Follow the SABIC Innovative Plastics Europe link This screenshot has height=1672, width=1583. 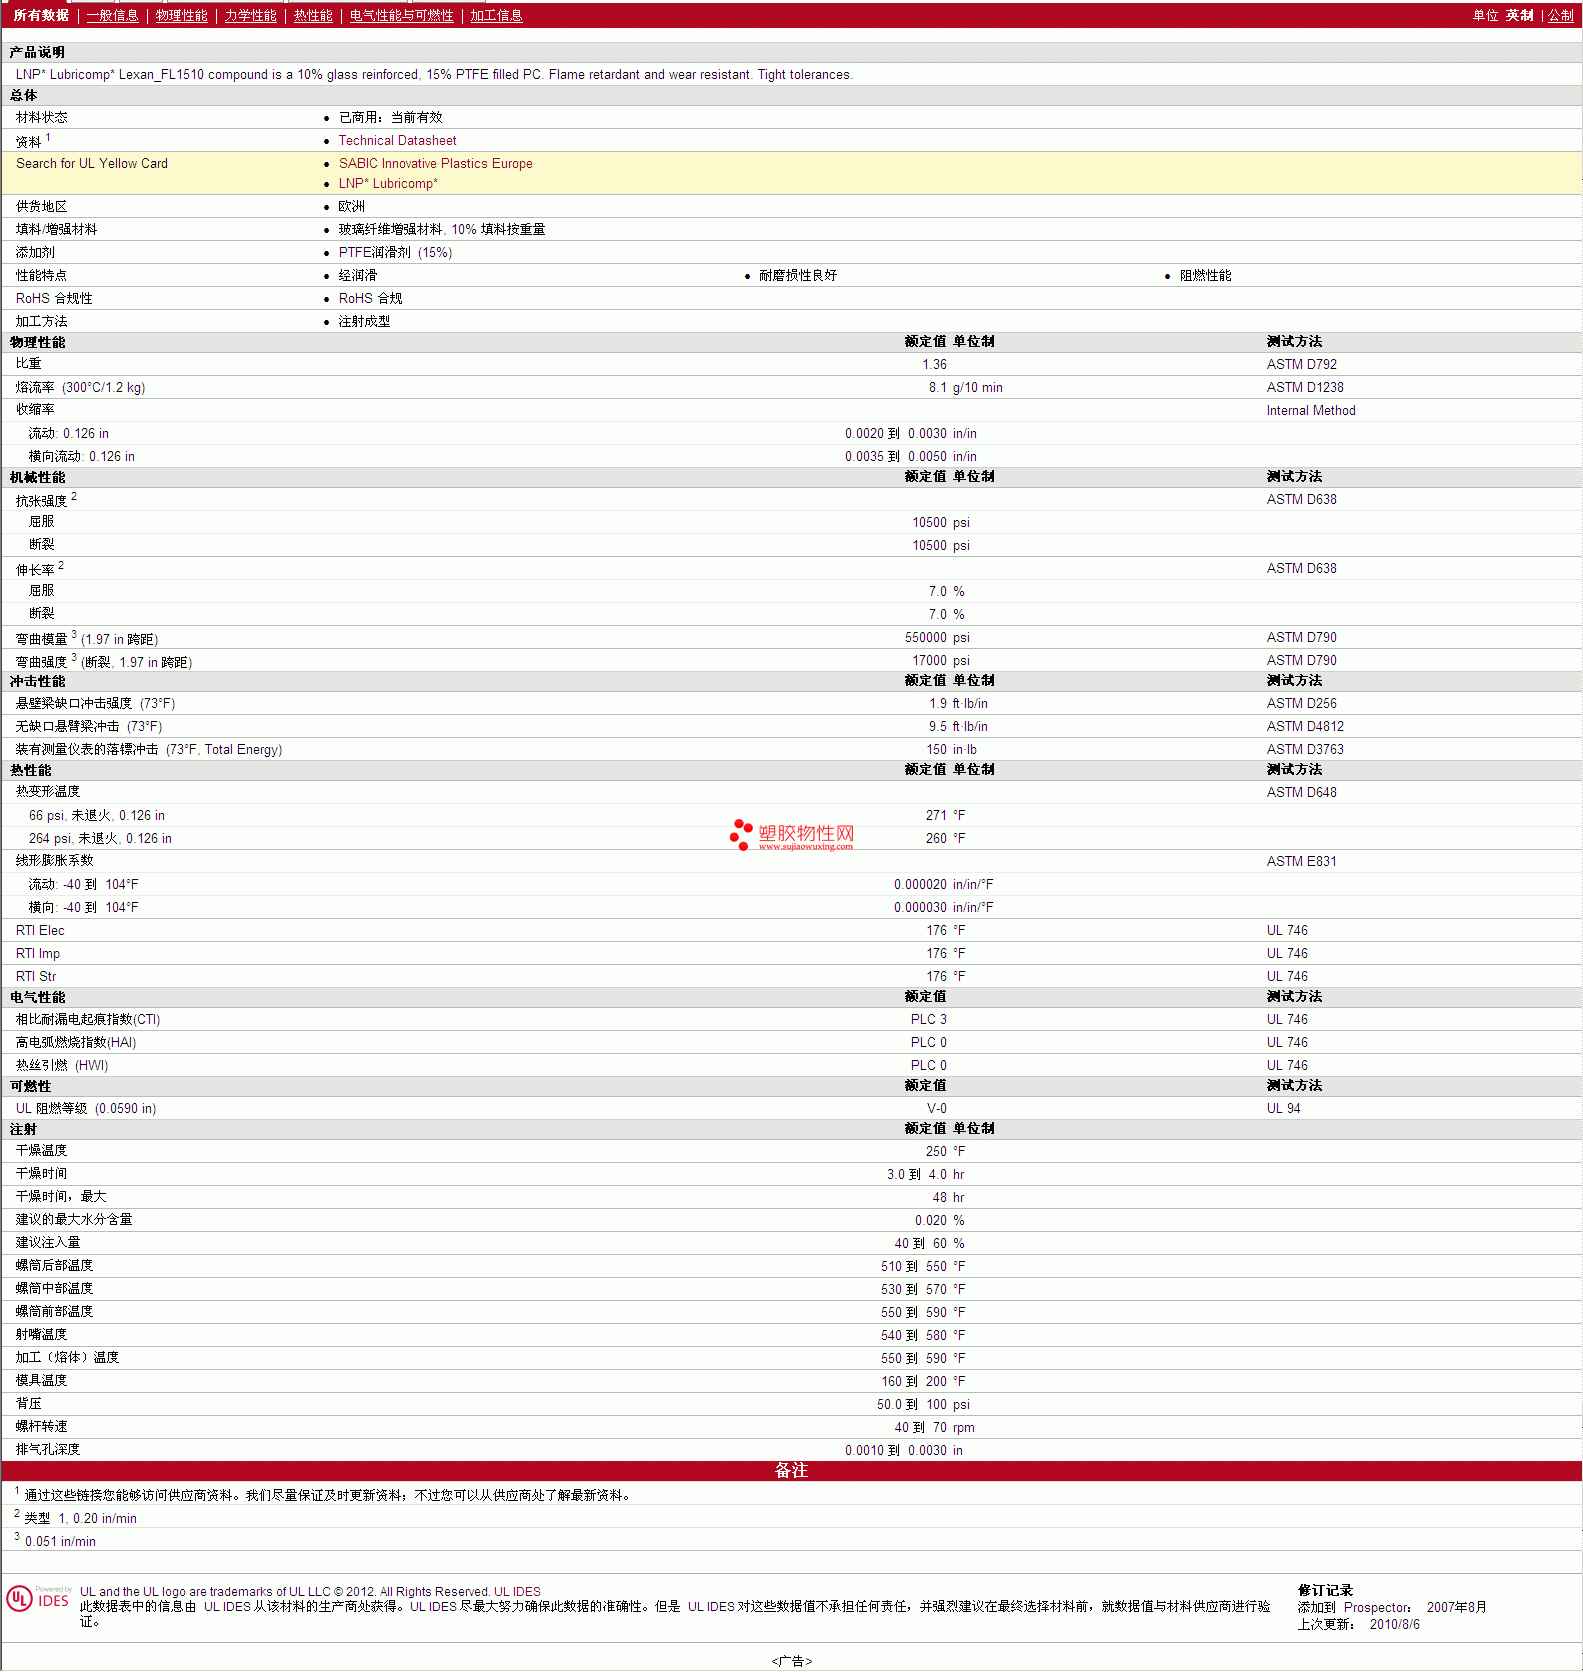point(435,164)
